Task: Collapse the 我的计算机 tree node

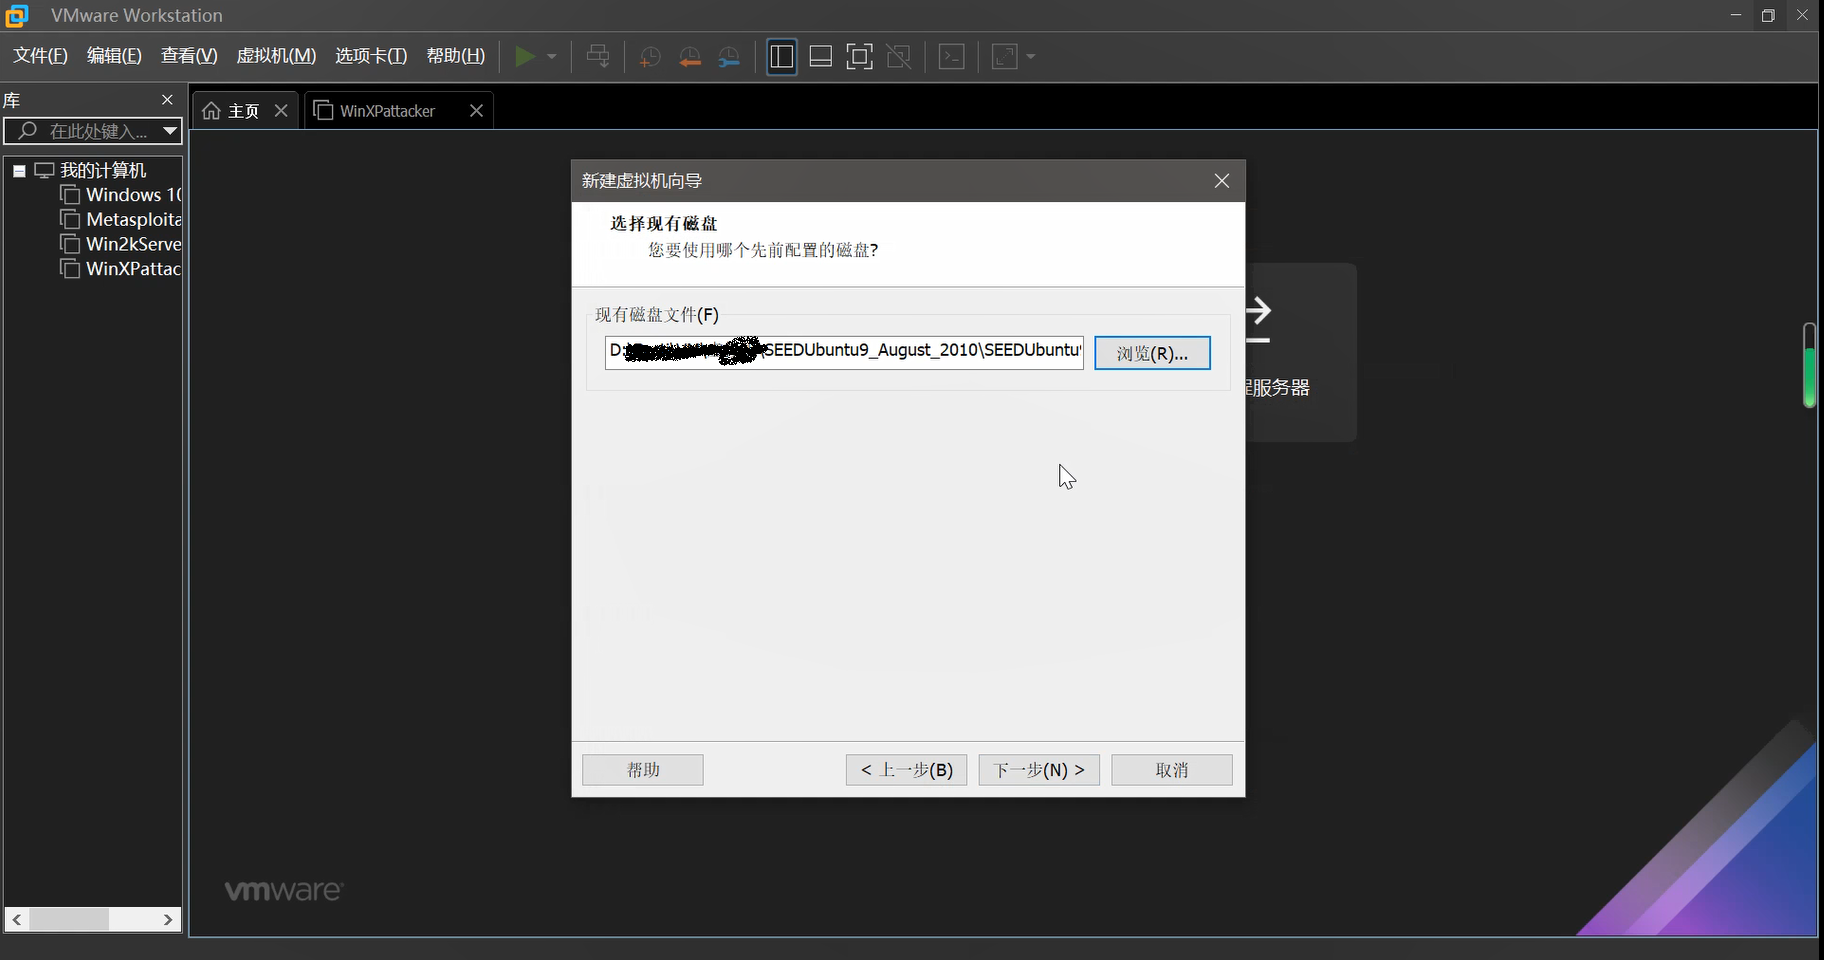Action: click(x=19, y=171)
